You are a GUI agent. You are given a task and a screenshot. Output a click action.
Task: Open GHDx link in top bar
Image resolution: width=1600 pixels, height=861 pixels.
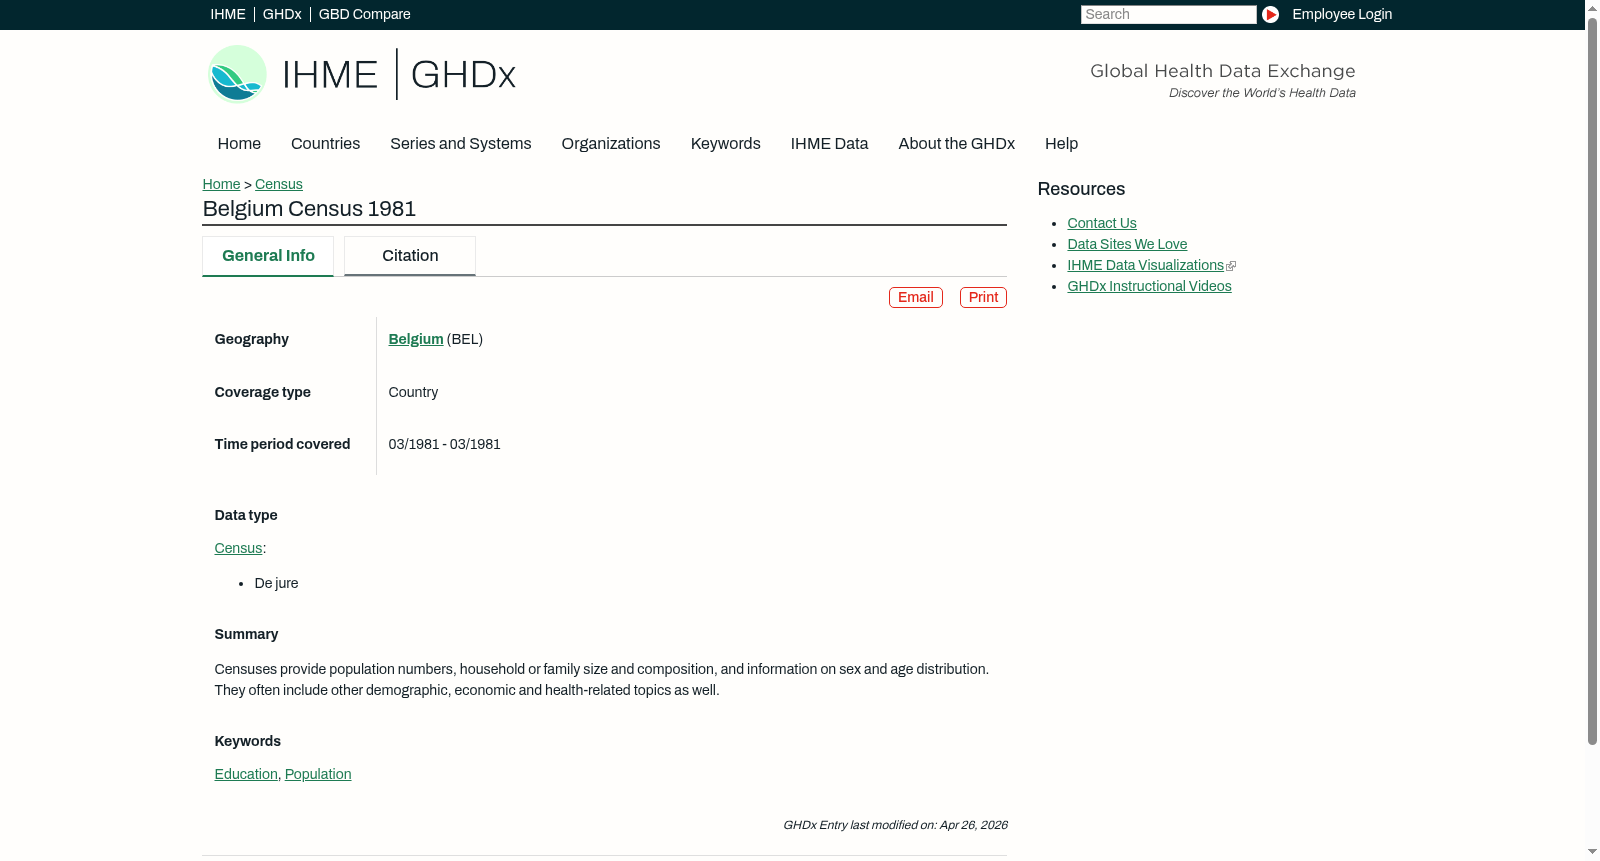(282, 14)
